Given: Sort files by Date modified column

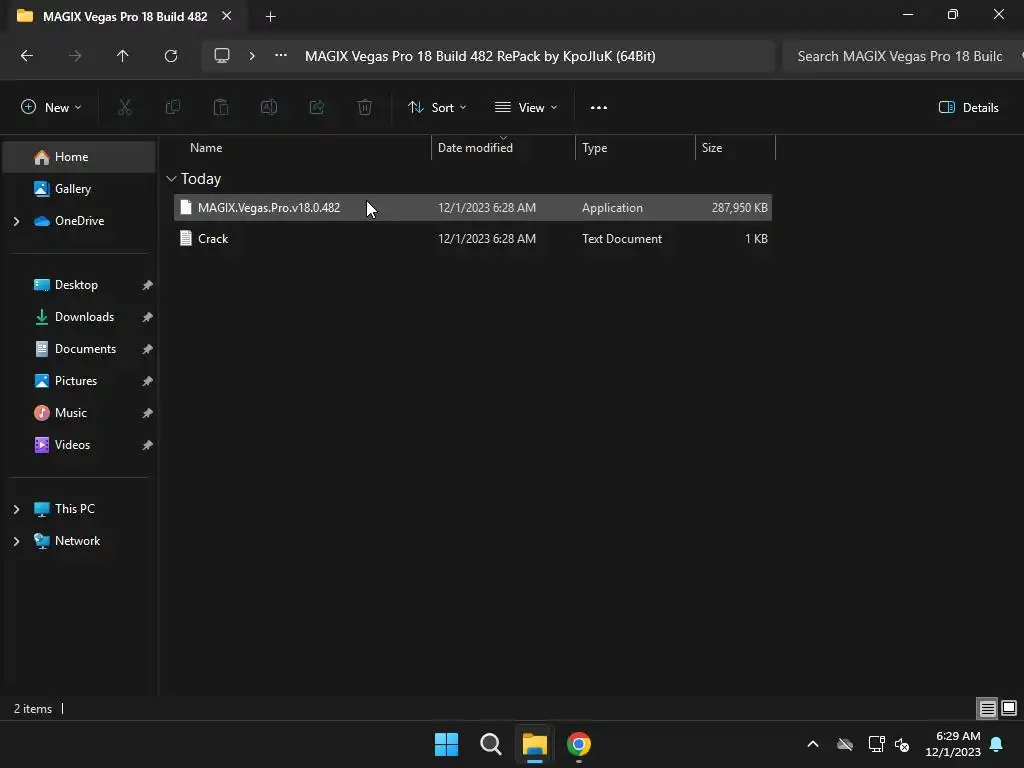Looking at the screenshot, I should pyautogui.click(x=475, y=148).
